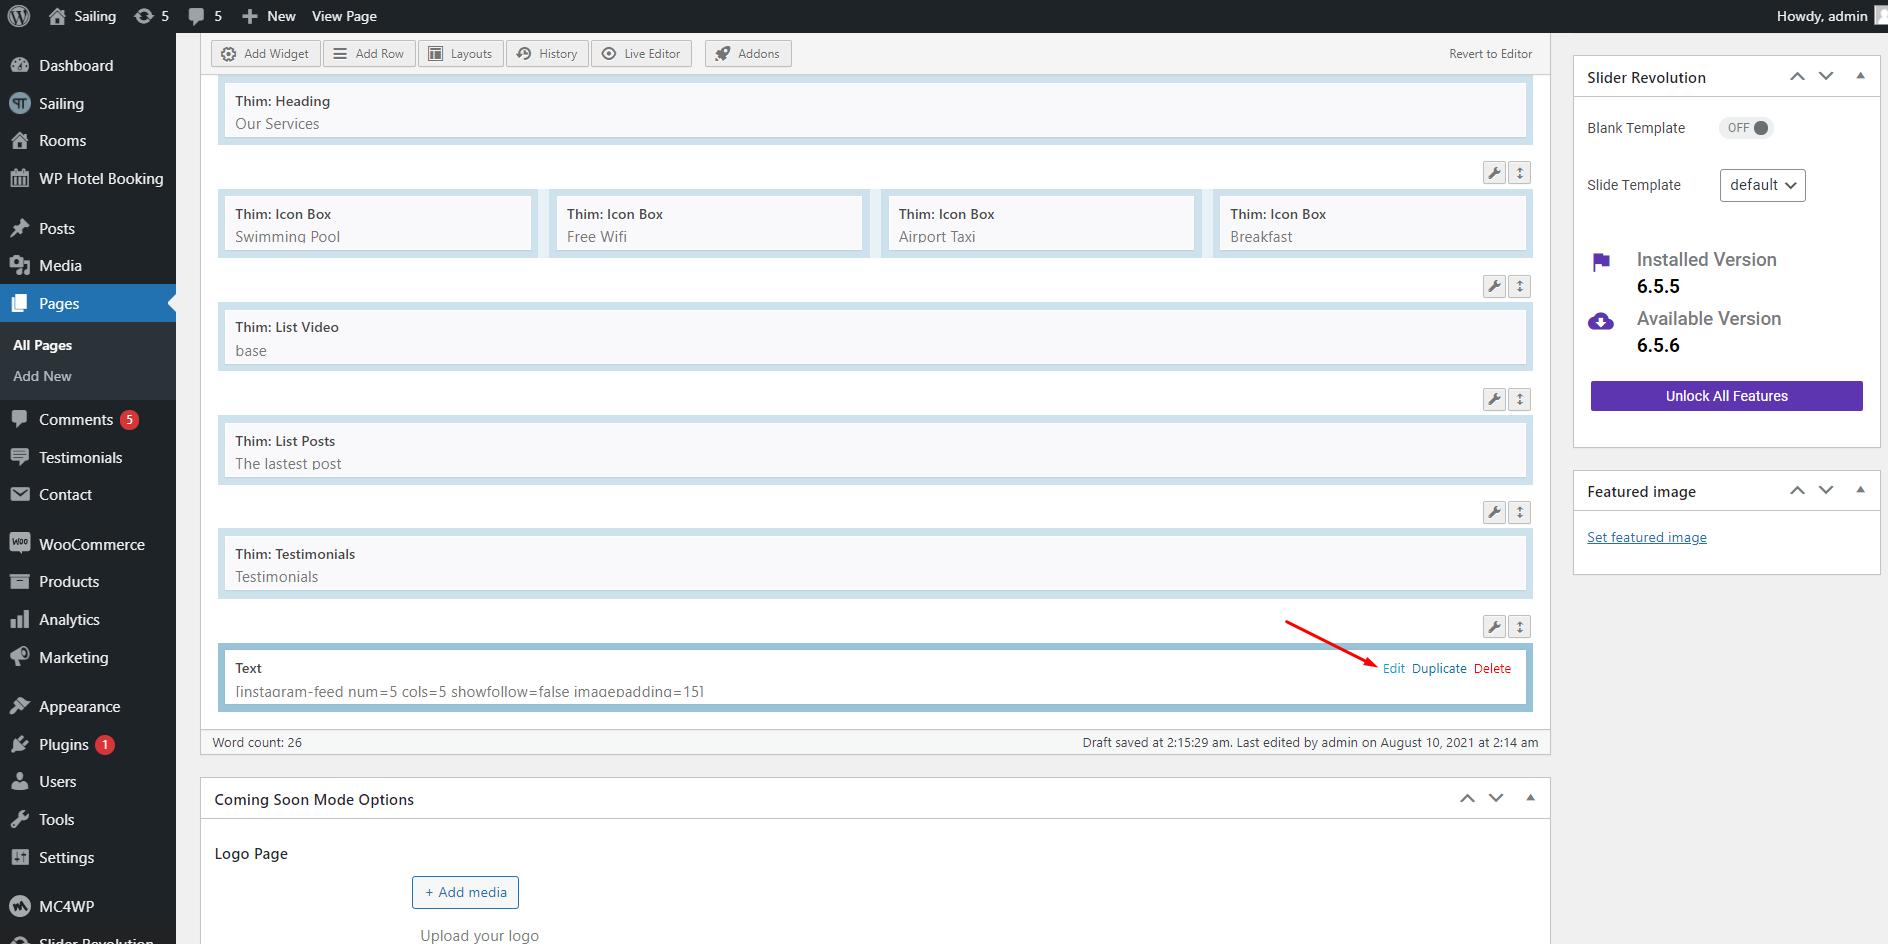This screenshot has height=944, width=1888.
Task: Click the Add Row toolbar button
Action: click(x=369, y=54)
